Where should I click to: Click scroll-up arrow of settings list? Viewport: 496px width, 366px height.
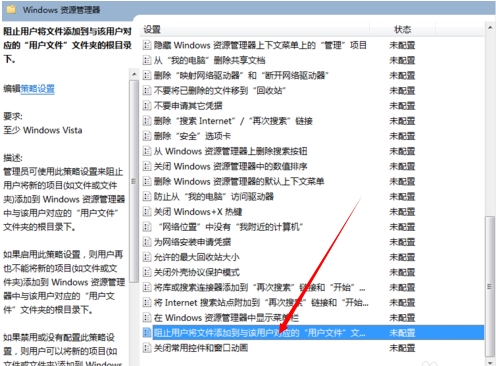click(x=490, y=28)
